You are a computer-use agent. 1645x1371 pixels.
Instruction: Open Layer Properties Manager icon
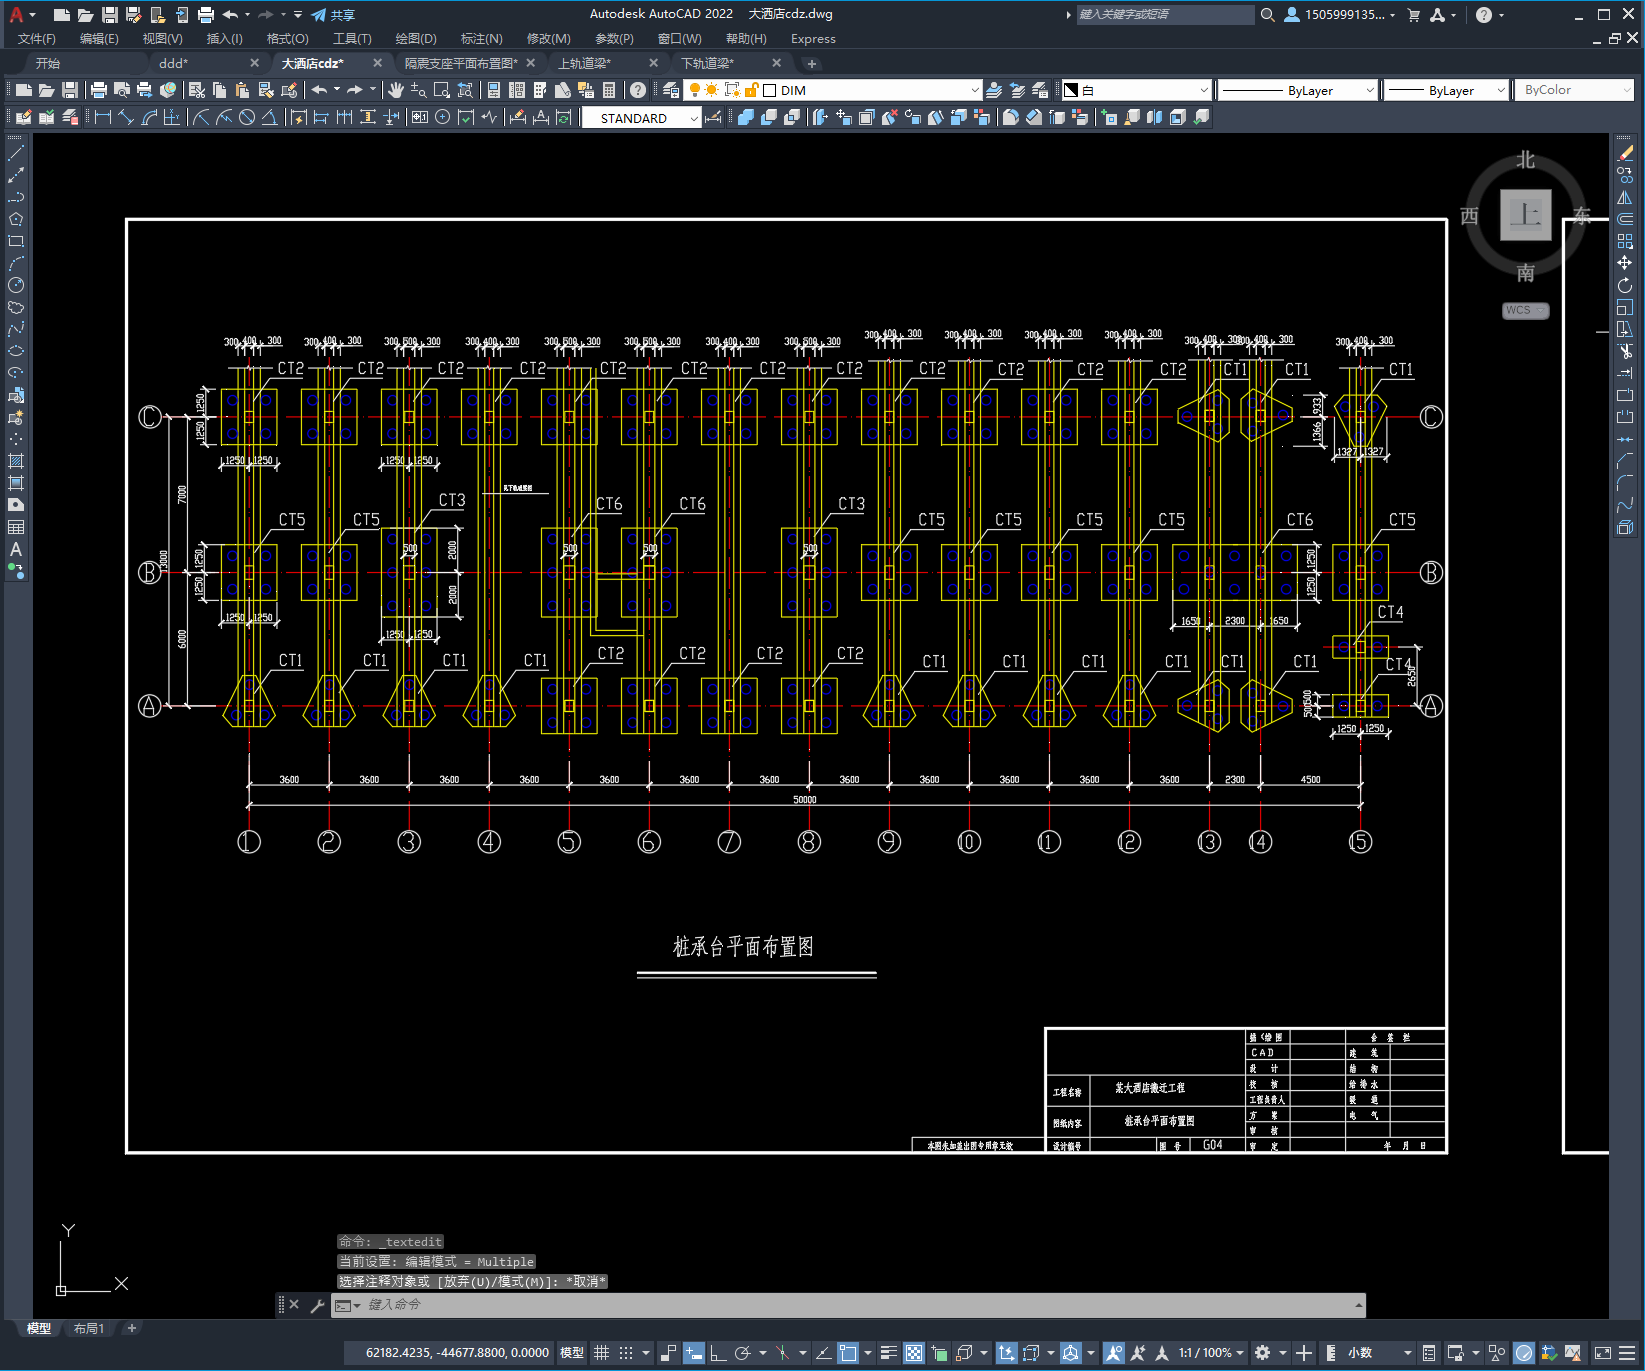point(671,90)
